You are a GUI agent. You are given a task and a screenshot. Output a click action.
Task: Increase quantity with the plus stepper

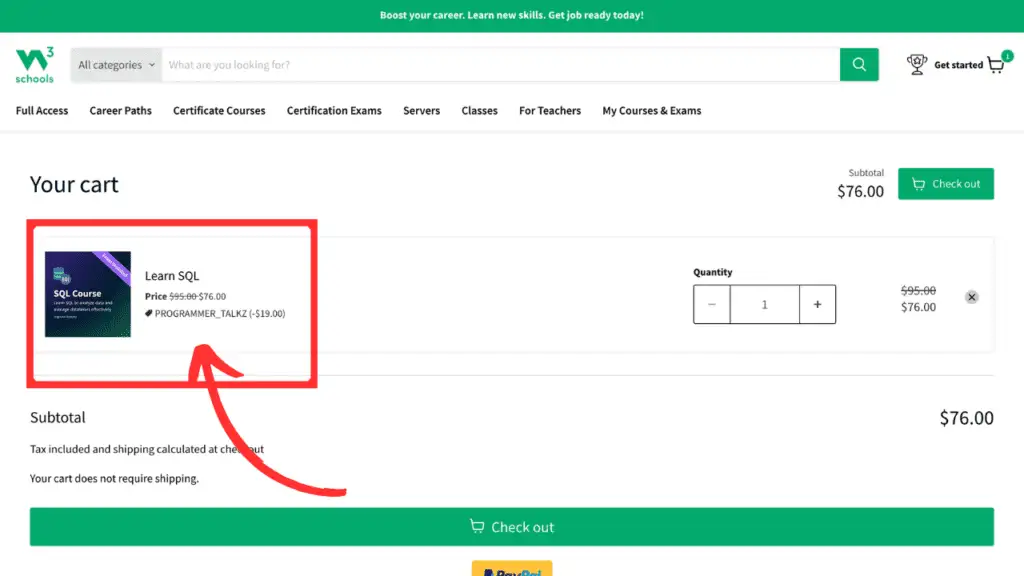817,304
